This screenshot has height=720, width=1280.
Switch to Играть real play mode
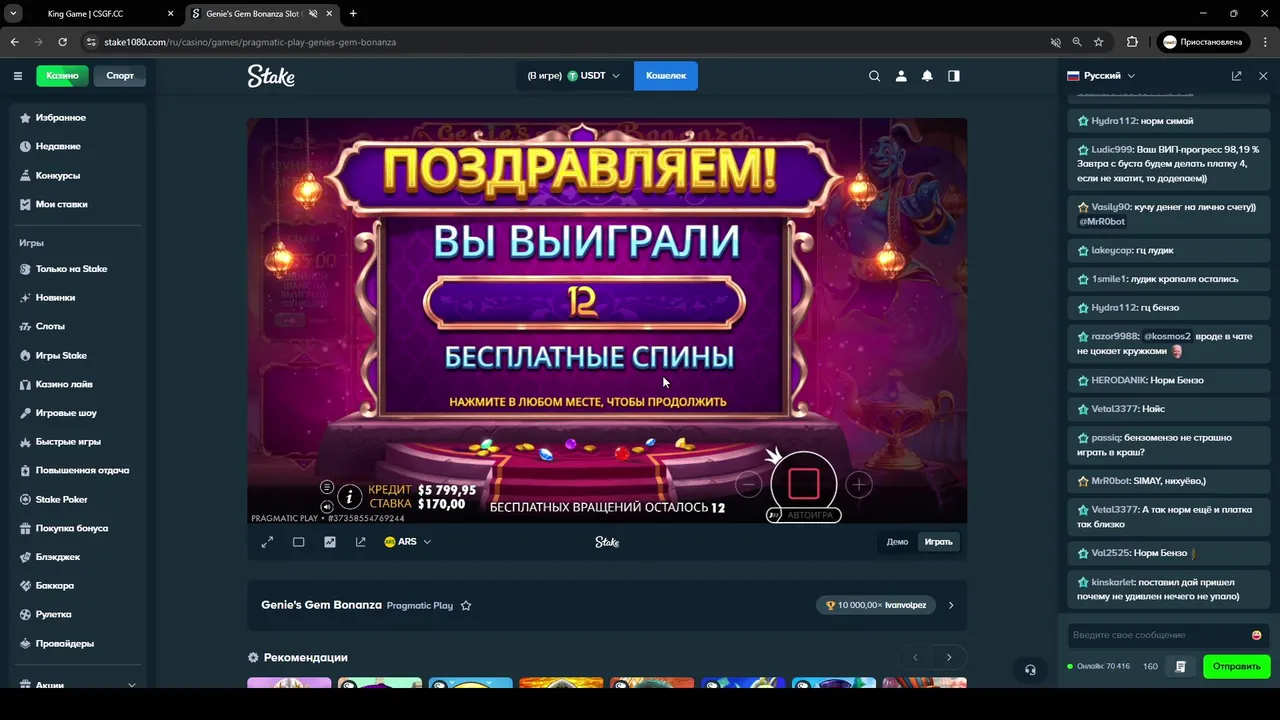pyautogui.click(x=938, y=542)
